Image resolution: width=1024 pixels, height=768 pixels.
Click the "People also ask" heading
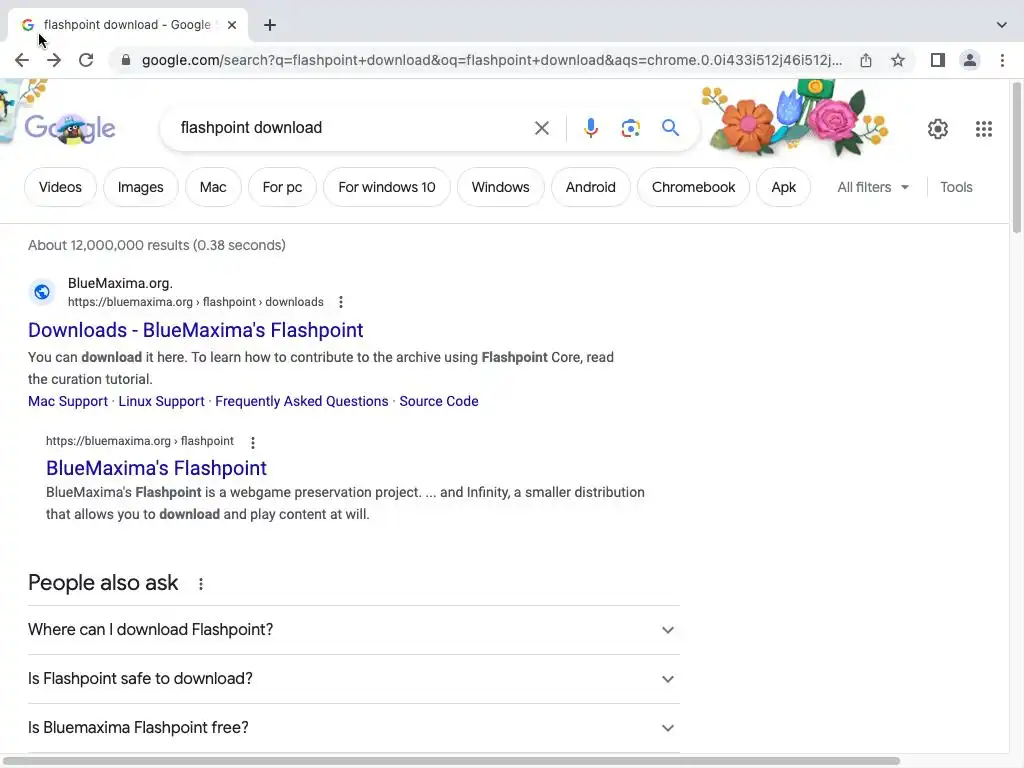tap(103, 583)
